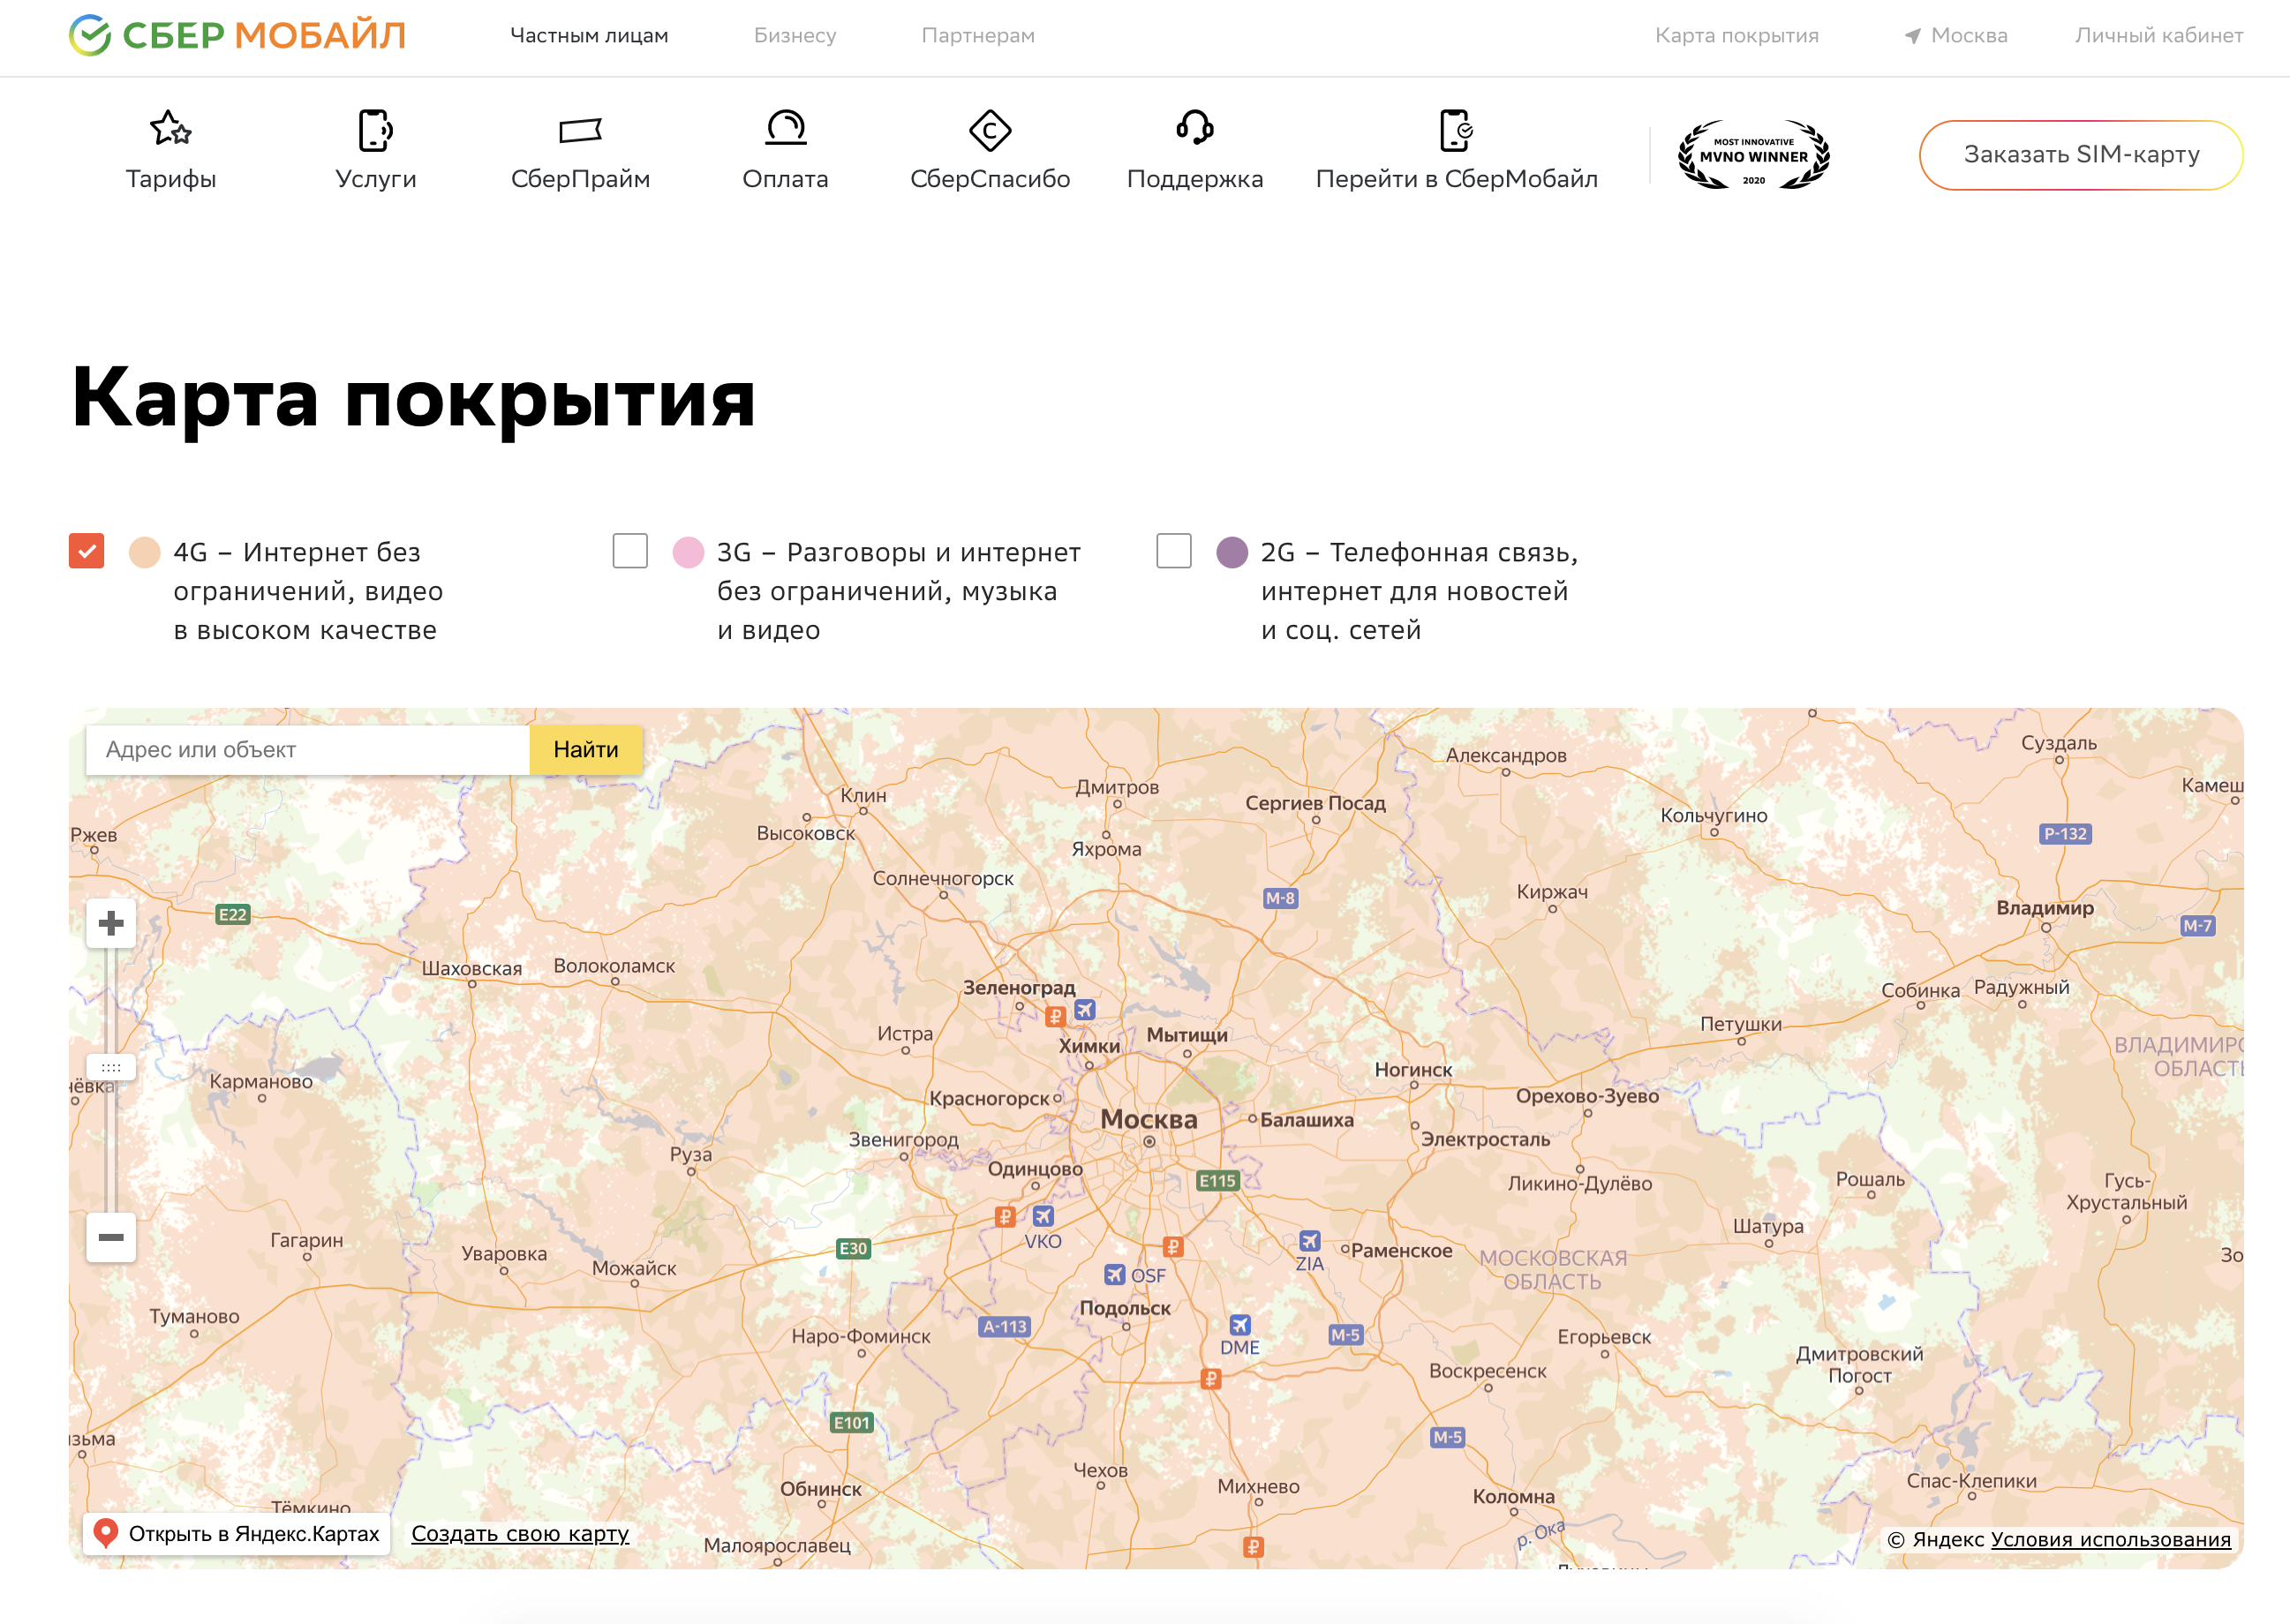Click the P-132 road marker on map

[x=2065, y=834]
